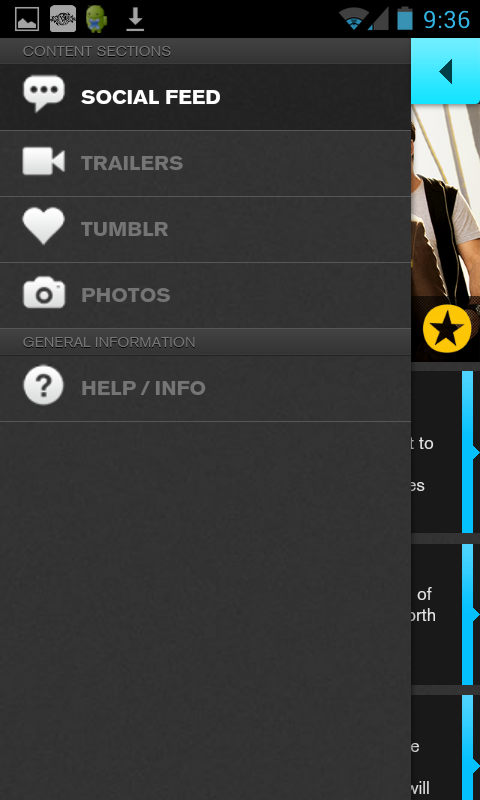Open the TUMBLR section
Viewport: 480px width, 800px height.
coord(205,230)
